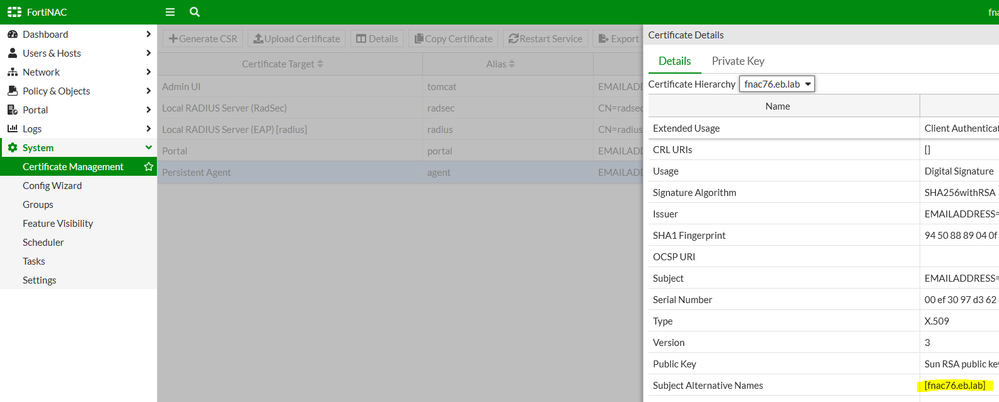The height and width of the screenshot is (402, 999).
Task: Expand the Users & Hosts chevron
Action: [148, 54]
